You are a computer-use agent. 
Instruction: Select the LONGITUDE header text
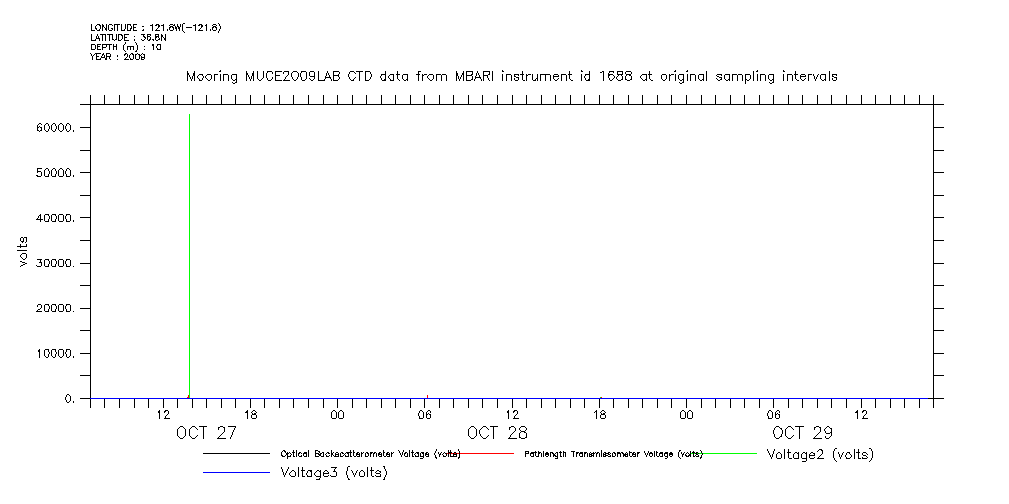click(x=155, y=27)
